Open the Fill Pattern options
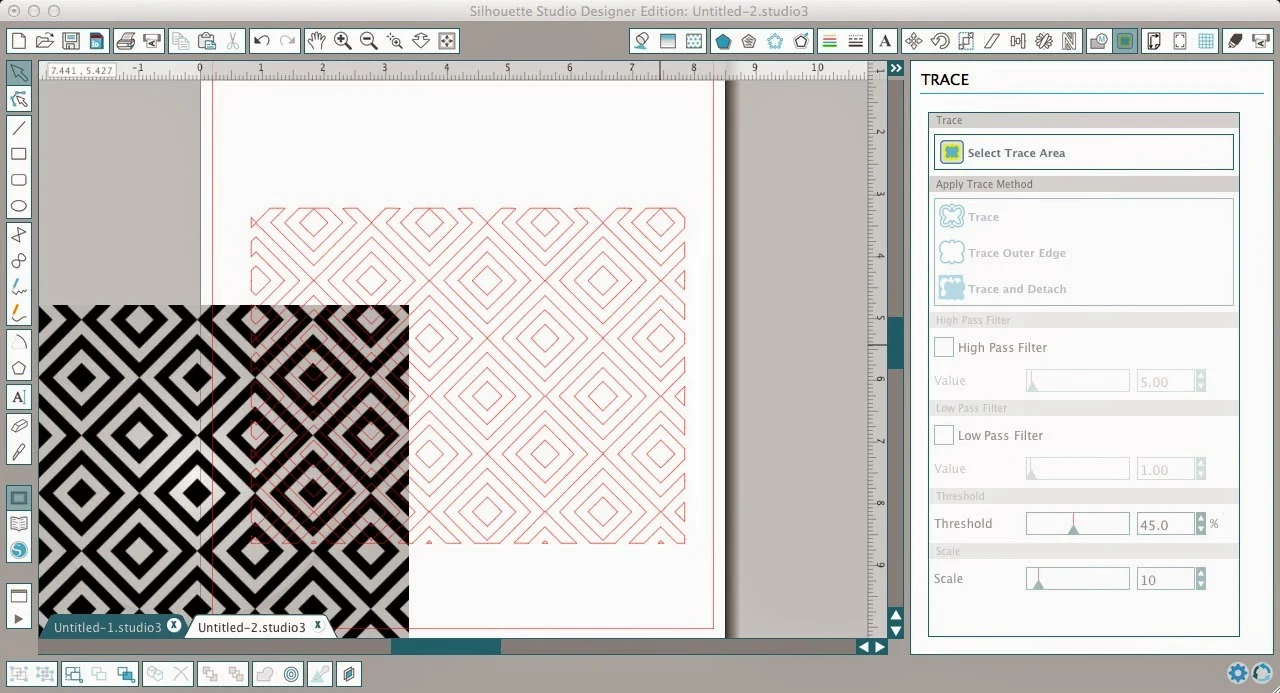 pos(693,41)
